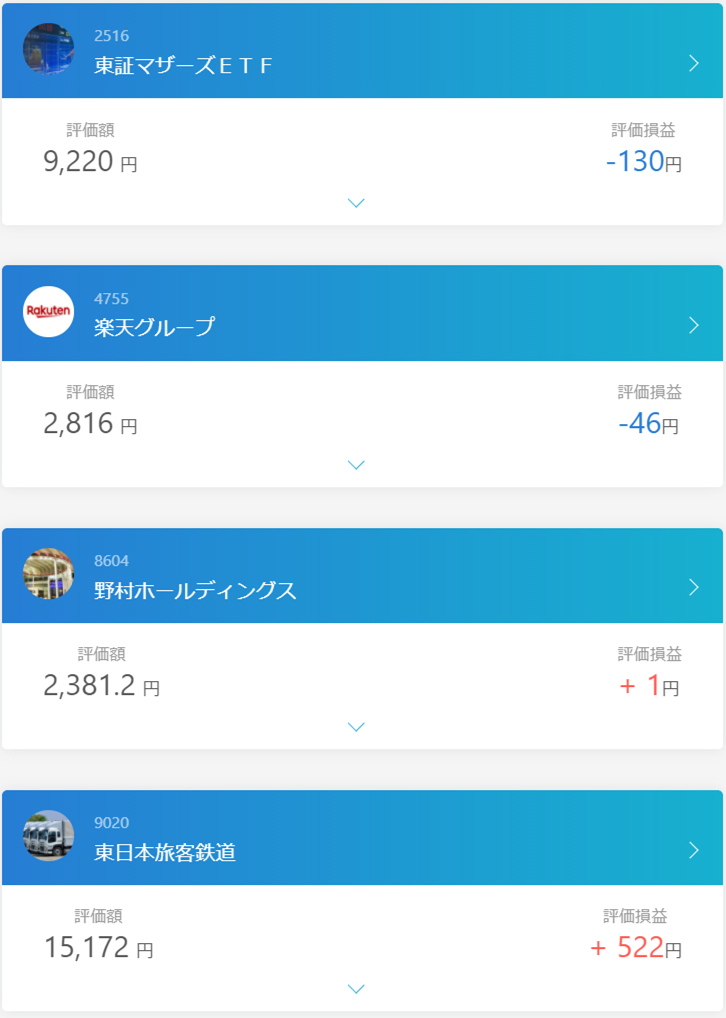Open 野村ホールディングス details via right arrow
726x1018 pixels.
point(694,587)
